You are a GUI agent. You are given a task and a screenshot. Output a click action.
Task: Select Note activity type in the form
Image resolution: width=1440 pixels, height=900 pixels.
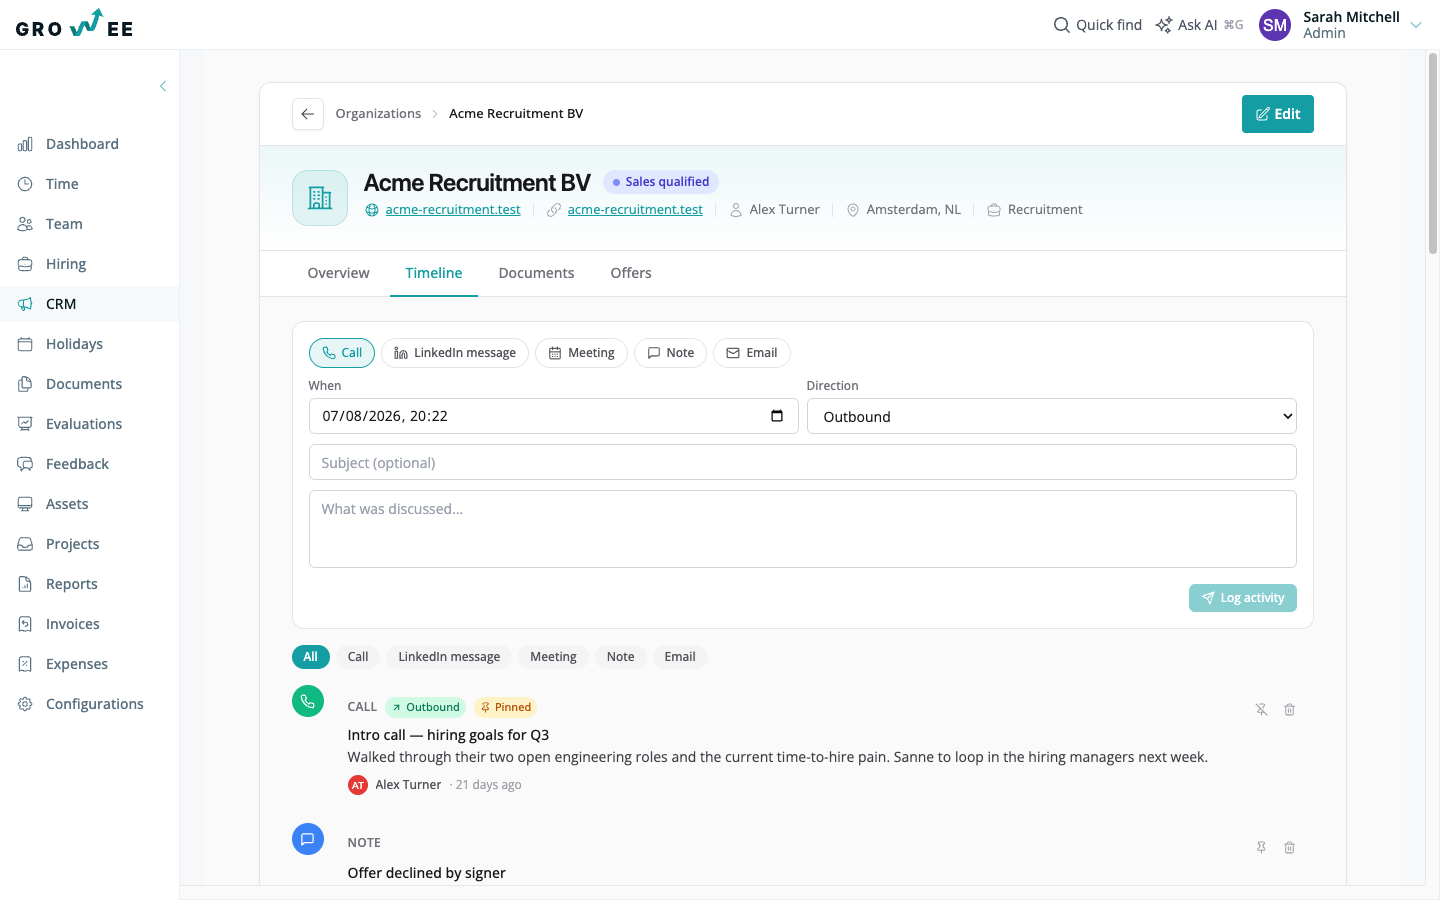tap(670, 353)
